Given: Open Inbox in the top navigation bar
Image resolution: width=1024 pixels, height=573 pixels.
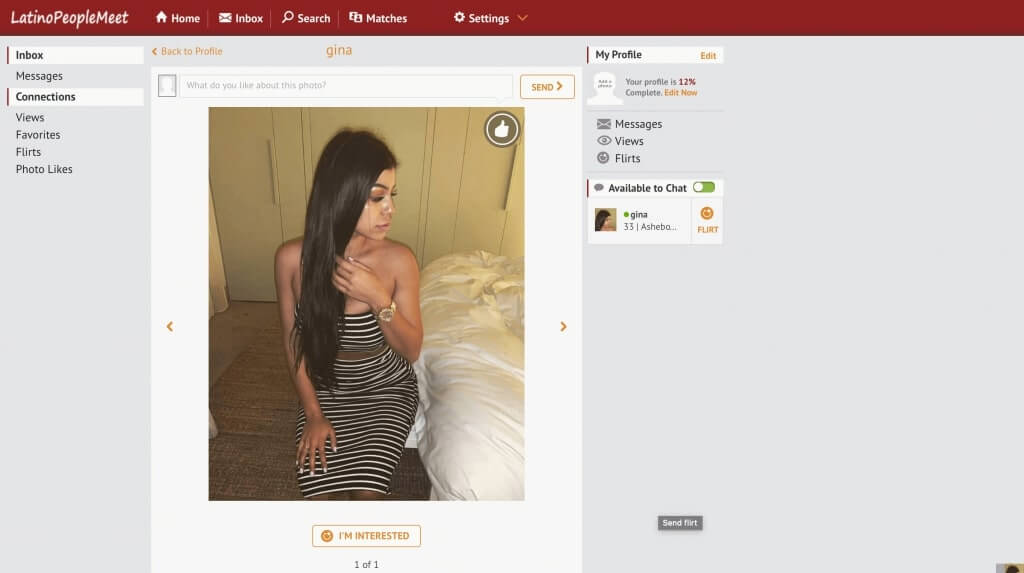Looking at the screenshot, I should click(240, 18).
